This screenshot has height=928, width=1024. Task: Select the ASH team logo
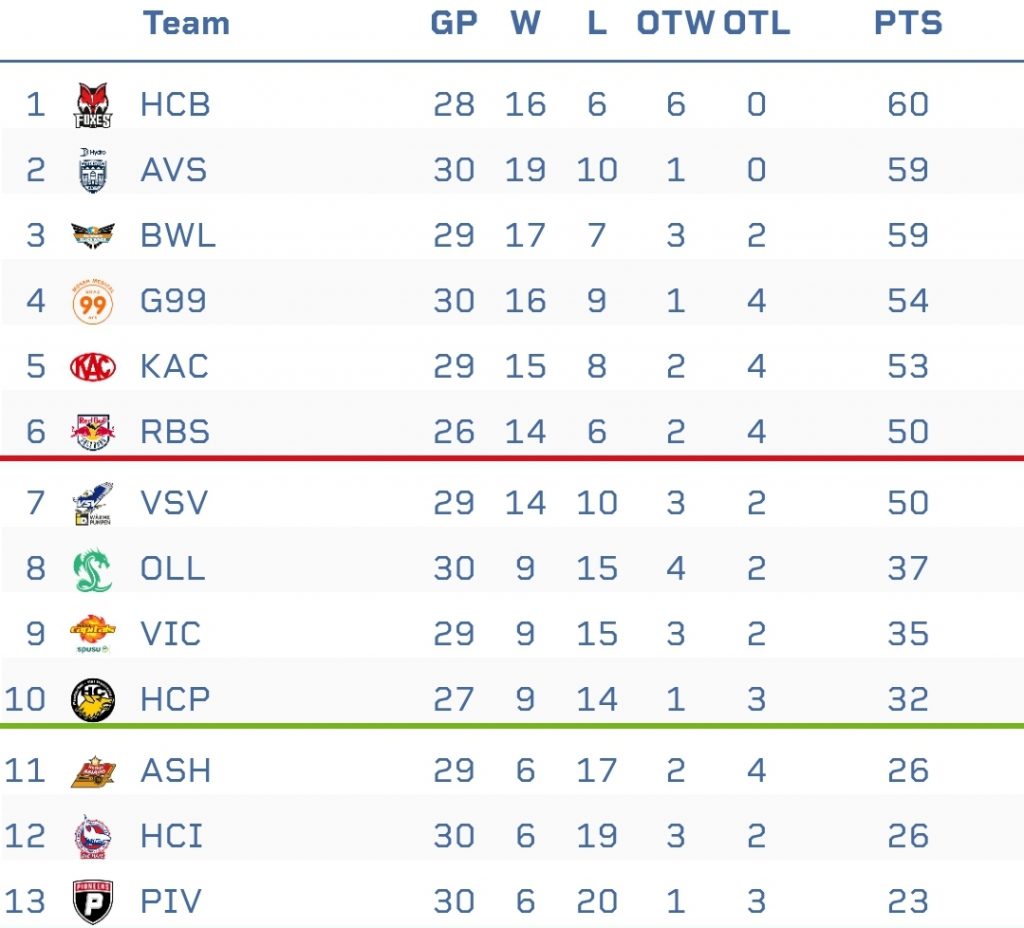pos(93,771)
